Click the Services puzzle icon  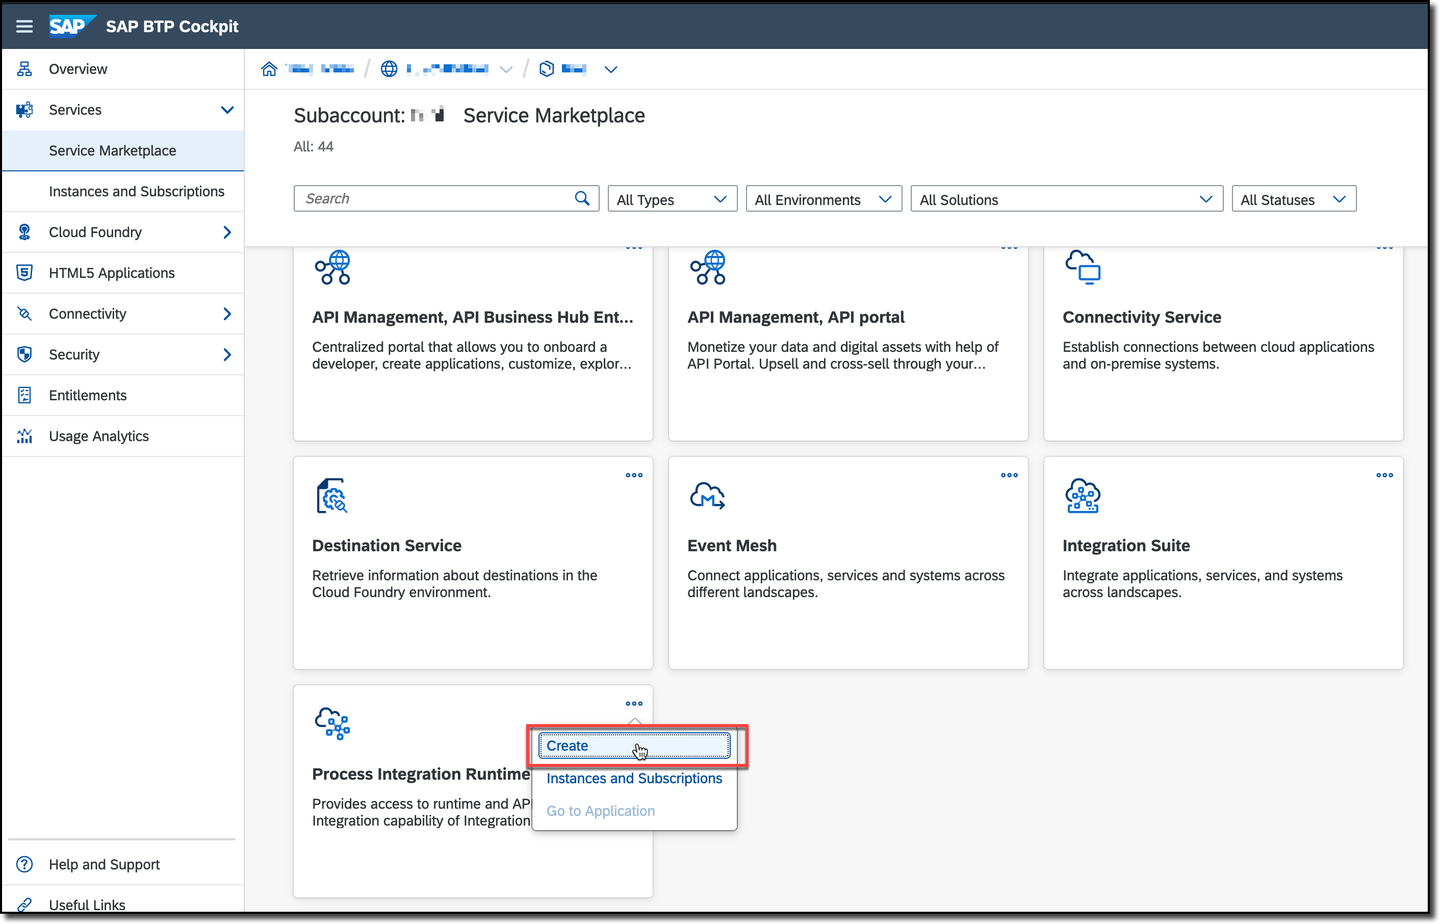click(25, 110)
